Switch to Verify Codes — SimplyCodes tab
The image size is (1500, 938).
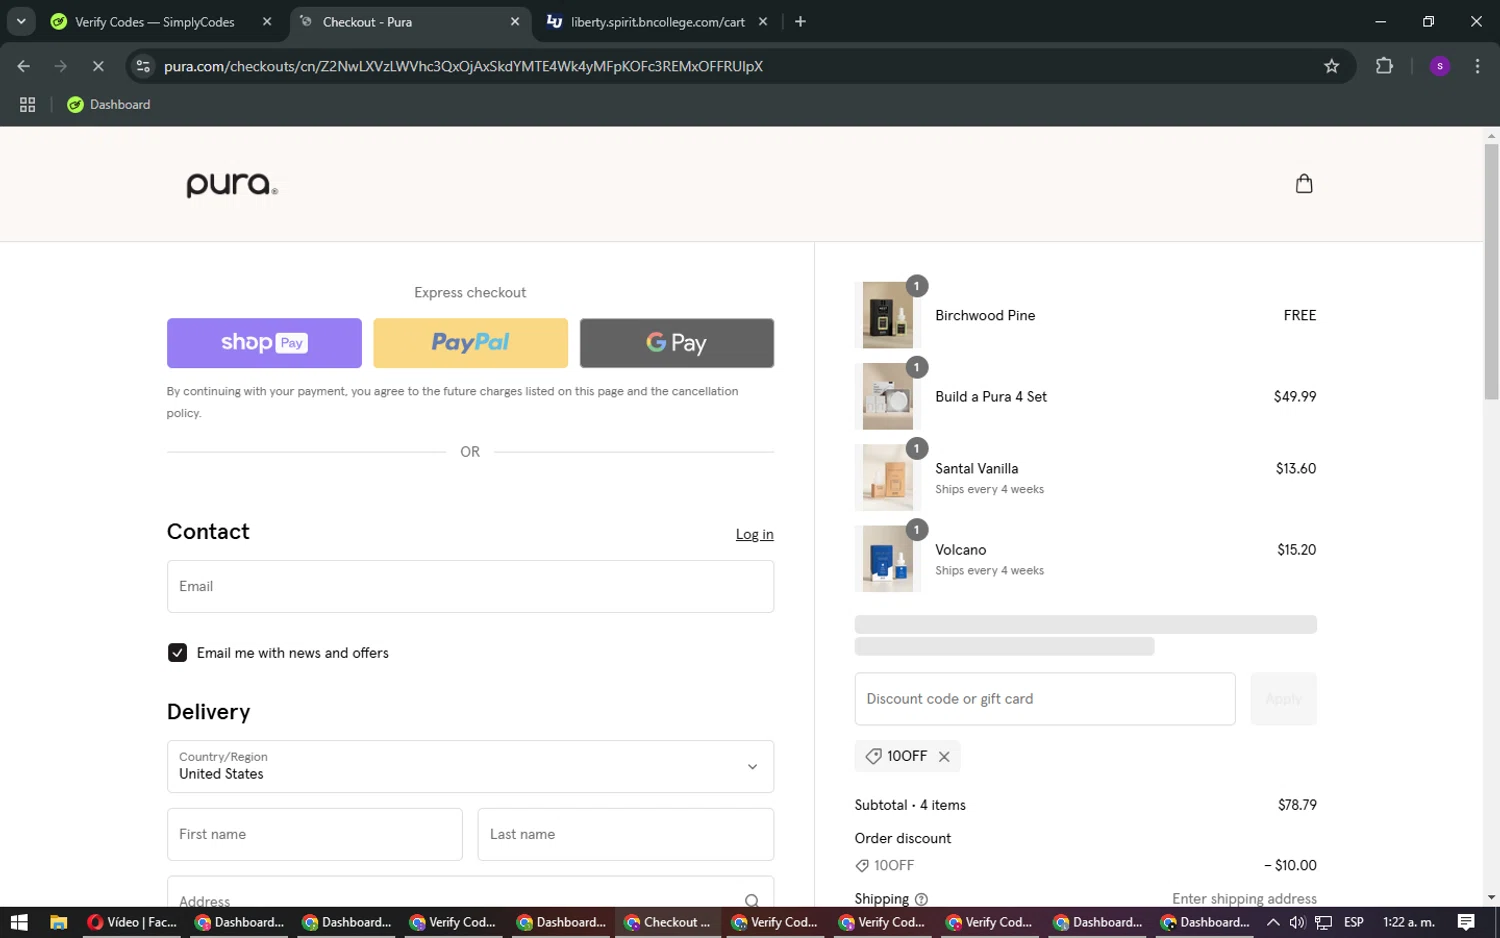coord(155,22)
